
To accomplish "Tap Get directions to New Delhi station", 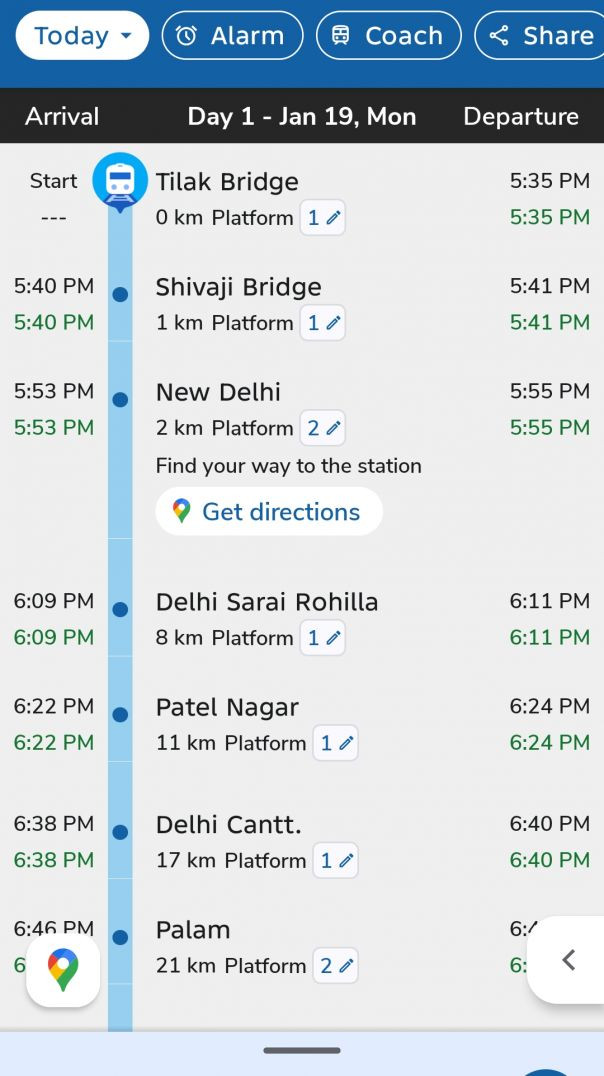I will click(x=269, y=512).
